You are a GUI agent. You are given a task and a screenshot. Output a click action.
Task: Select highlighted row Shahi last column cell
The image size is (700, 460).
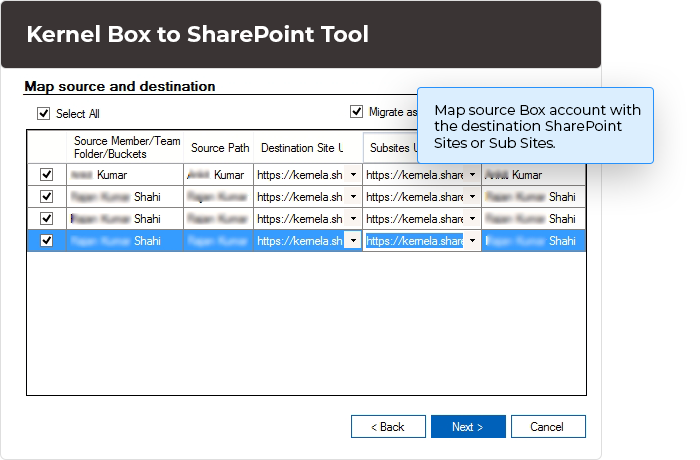coord(533,241)
